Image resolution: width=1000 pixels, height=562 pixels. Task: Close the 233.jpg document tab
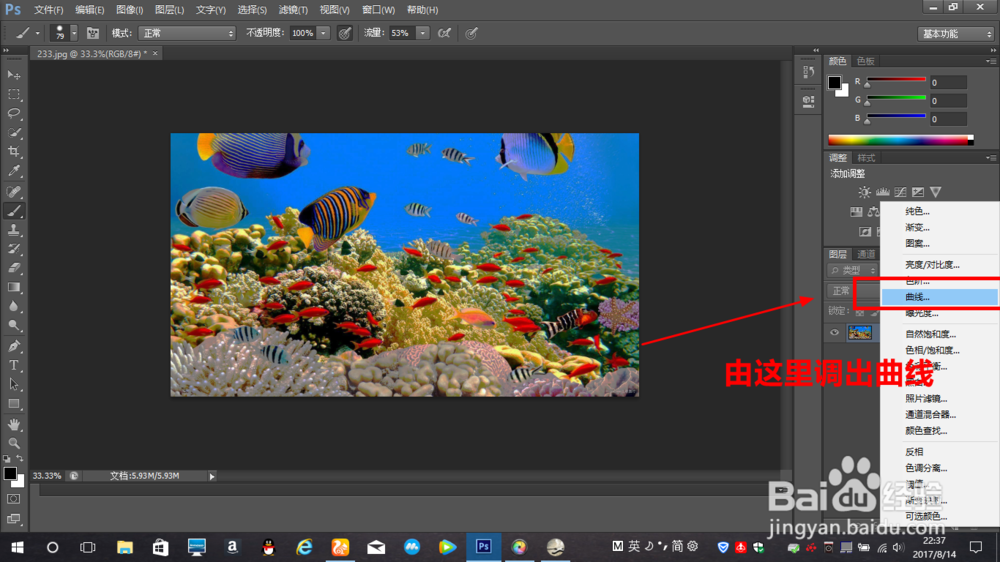[x=155, y=54]
